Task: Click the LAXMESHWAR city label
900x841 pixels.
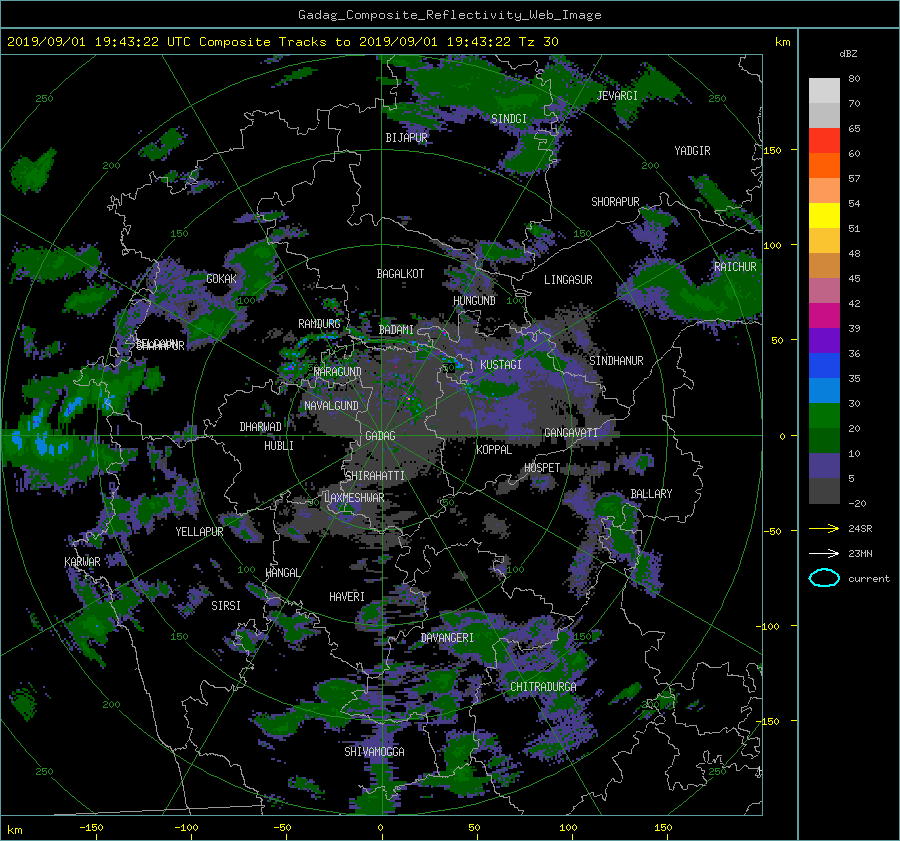Action: [354, 498]
